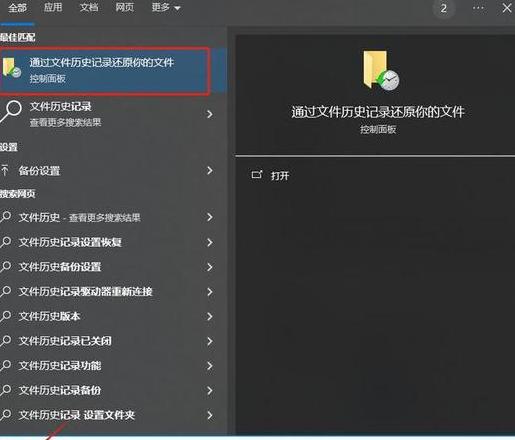Select the 网页 tab
Image resolution: width=515 pixels, height=440 pixels.
(x=125, y=7)
